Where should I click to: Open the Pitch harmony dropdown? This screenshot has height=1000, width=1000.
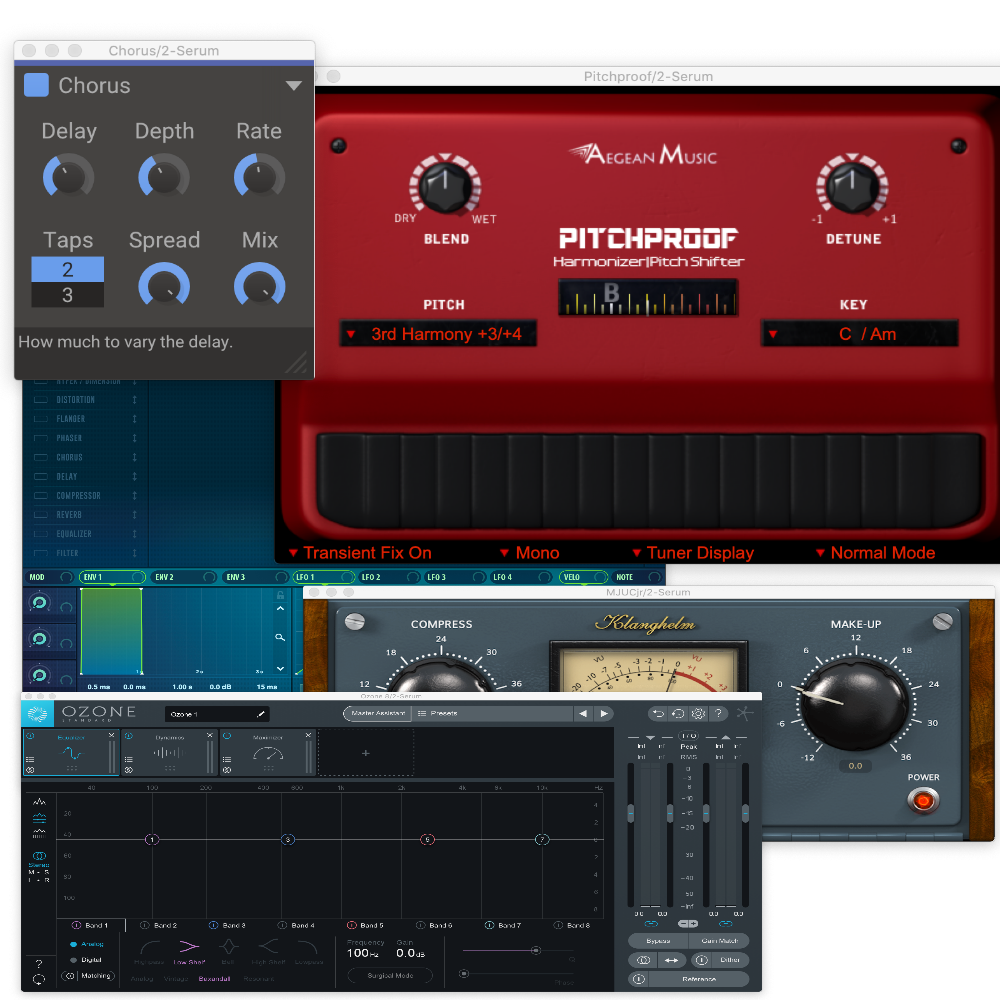point(438,334)
